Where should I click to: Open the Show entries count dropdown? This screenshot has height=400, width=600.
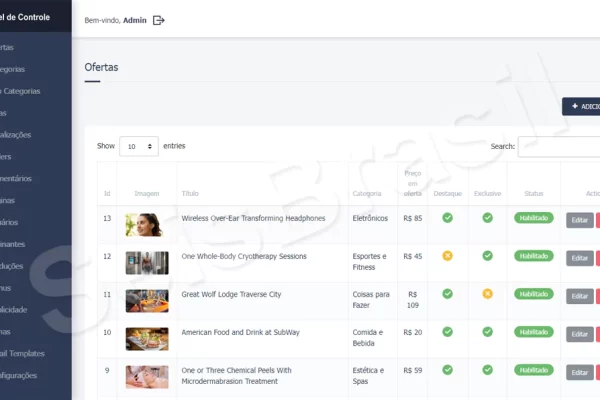pos(139,146)
